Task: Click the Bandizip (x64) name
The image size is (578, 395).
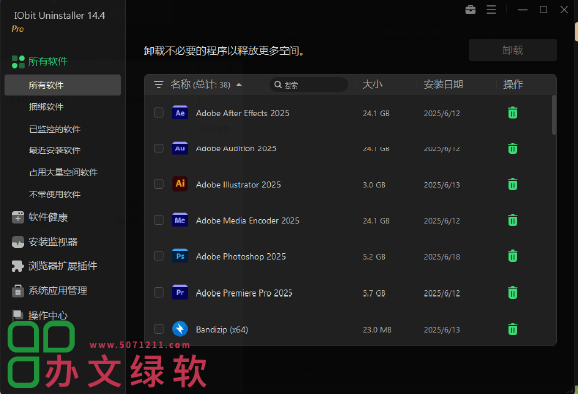Action: (x=222, y=329)
